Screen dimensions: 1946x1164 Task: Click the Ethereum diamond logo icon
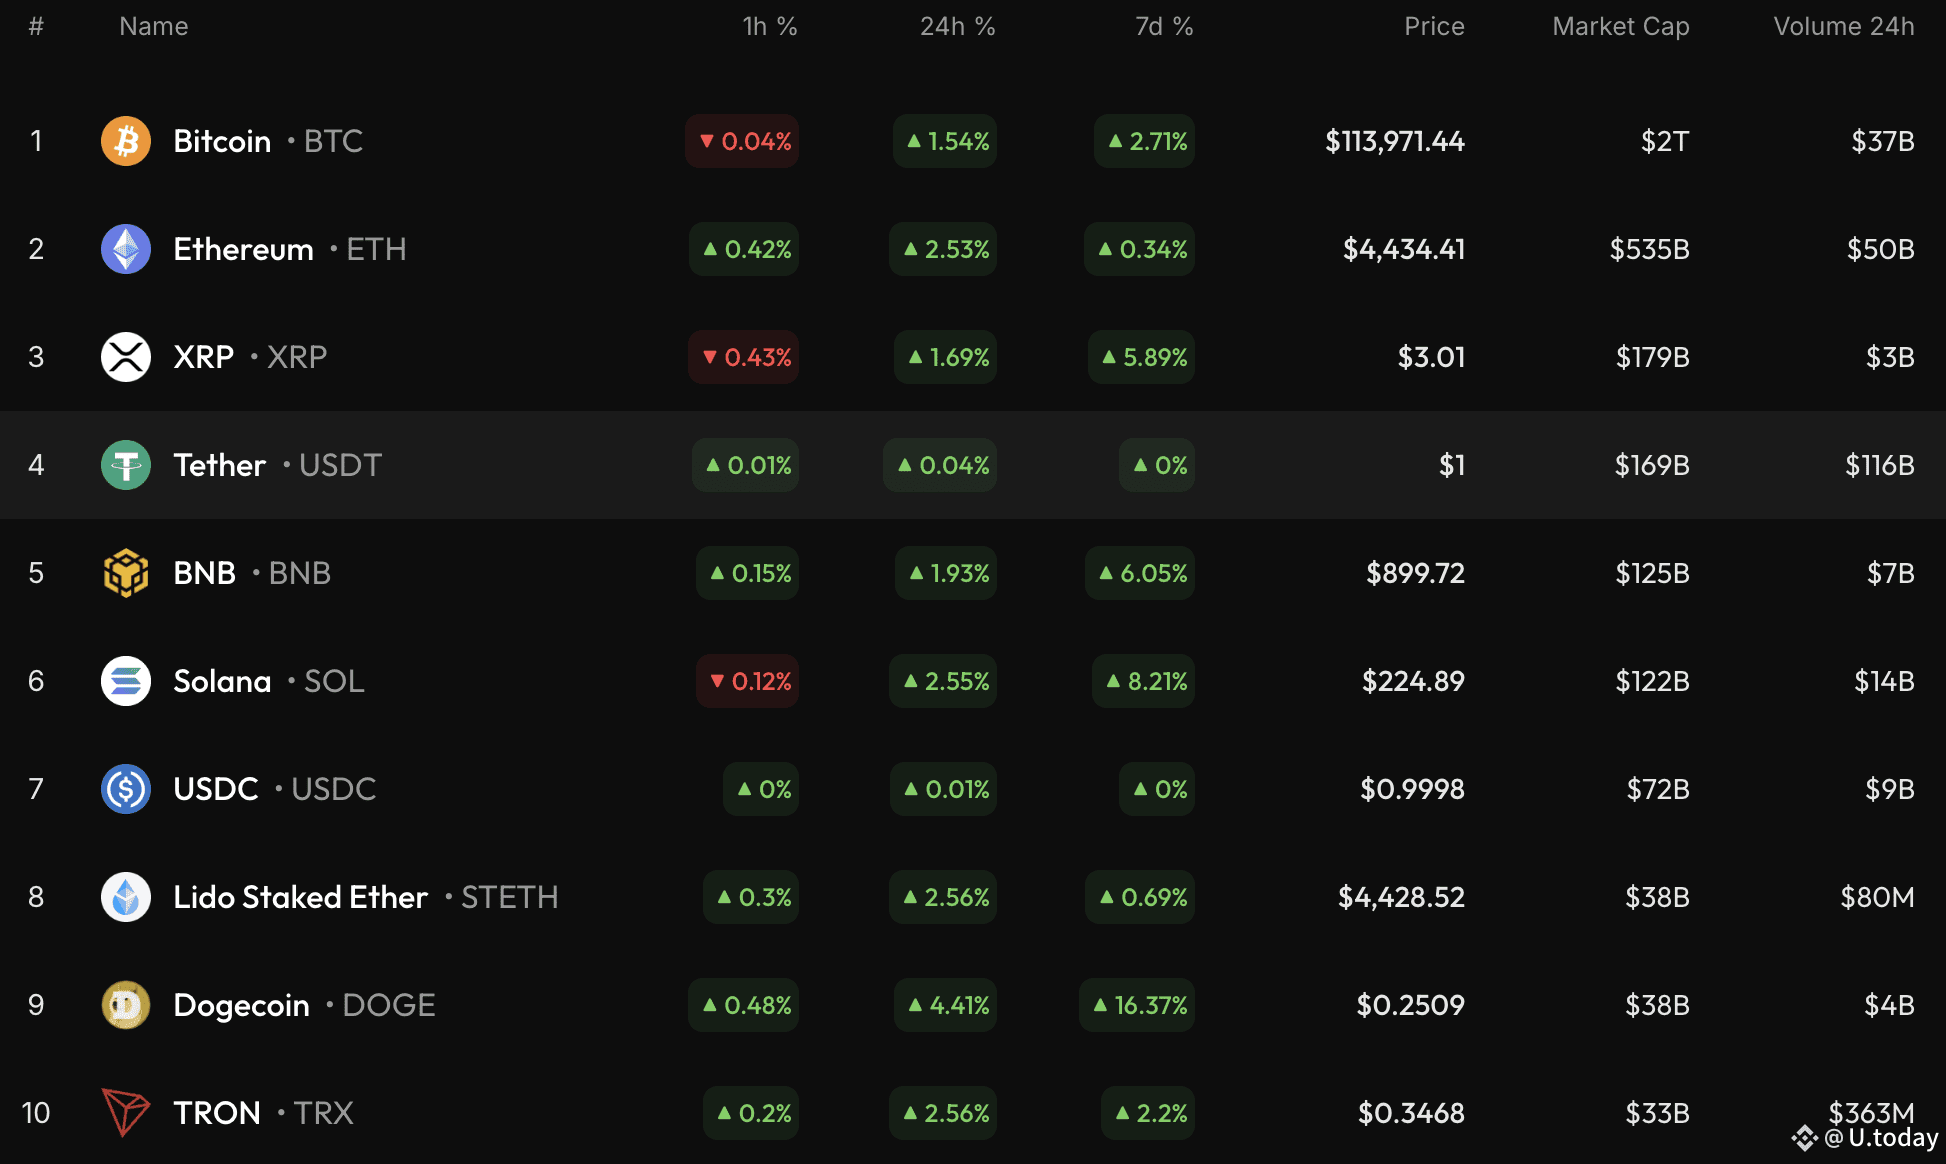125,249
